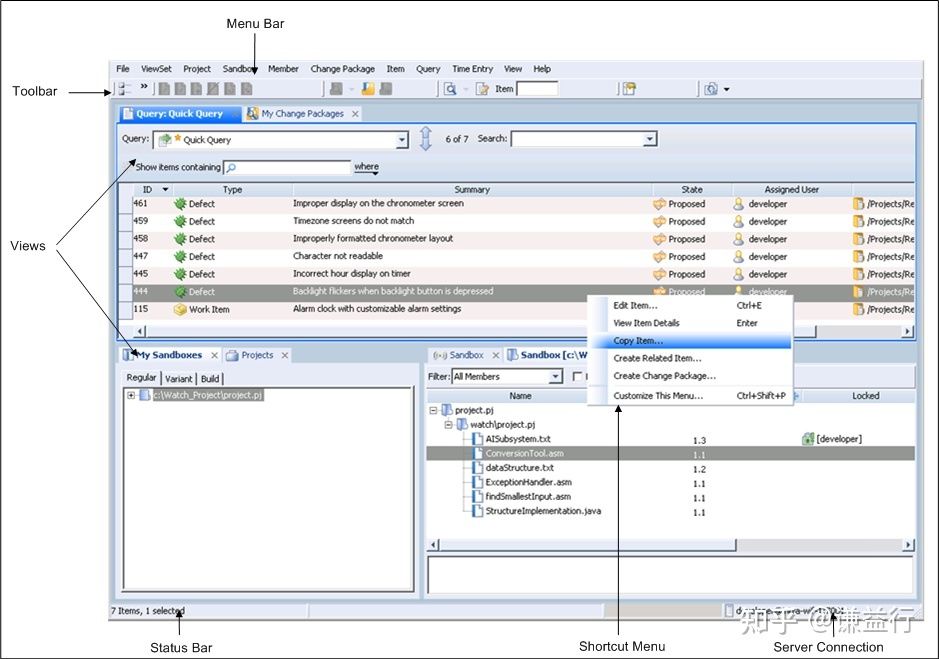This screenshot has height=659, width=939.
Task: Open the Quick Query dropdown
Action: pos(402,141)
